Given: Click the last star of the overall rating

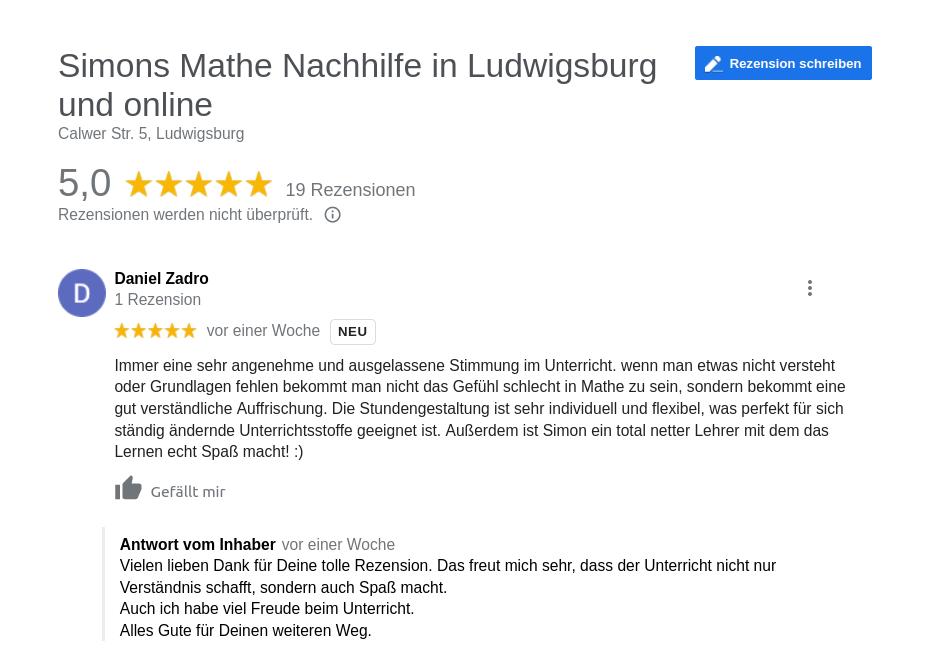Looking at the screenshot, I should click(x=258, y=185).
